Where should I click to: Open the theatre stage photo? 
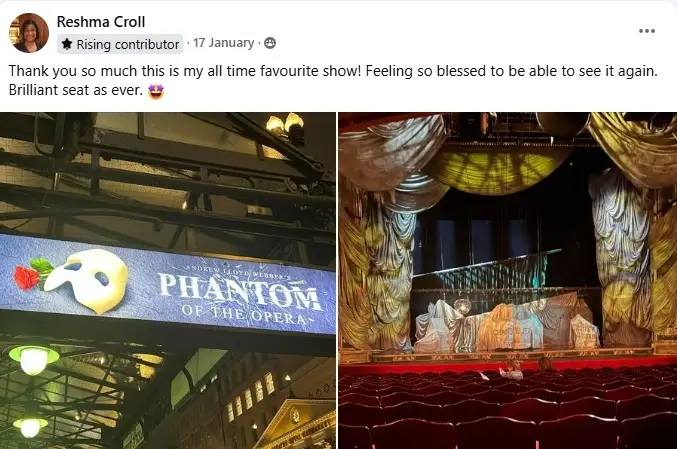click(508, 281)
